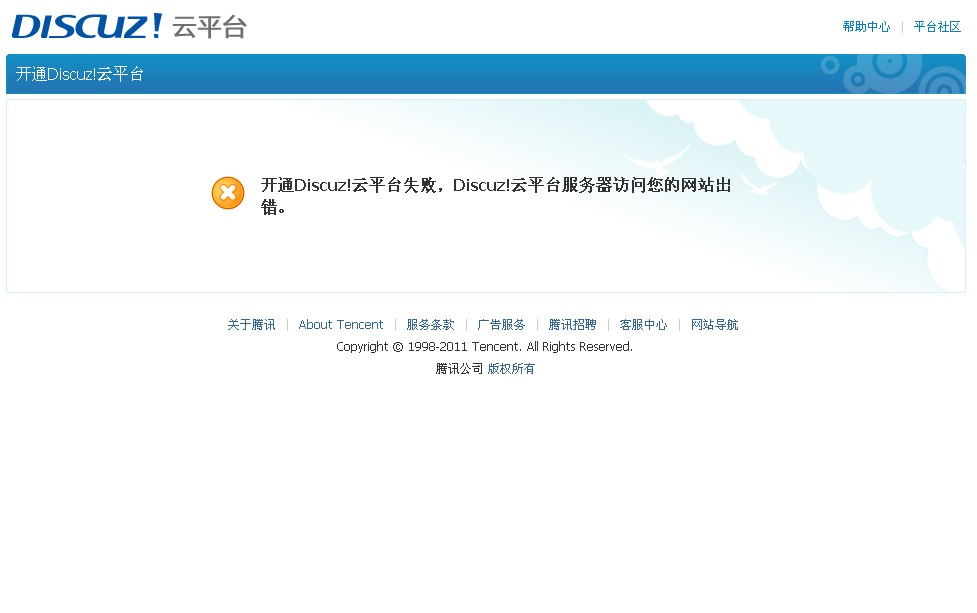Click the 开通Discuz!云平台 header title
Viewport: 977px width, 613px height.
(80, 74)
